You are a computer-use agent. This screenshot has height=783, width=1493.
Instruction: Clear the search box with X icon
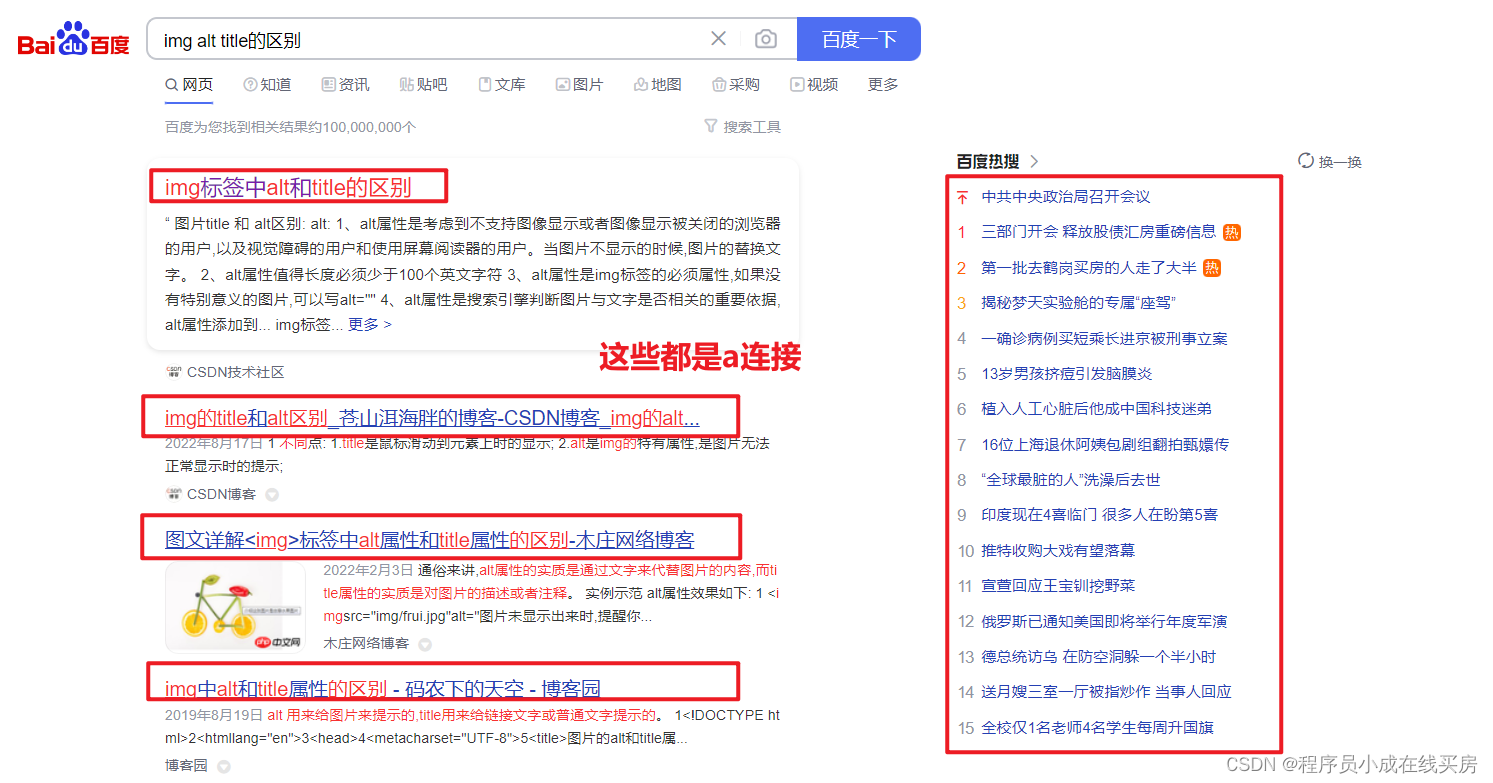718,39
